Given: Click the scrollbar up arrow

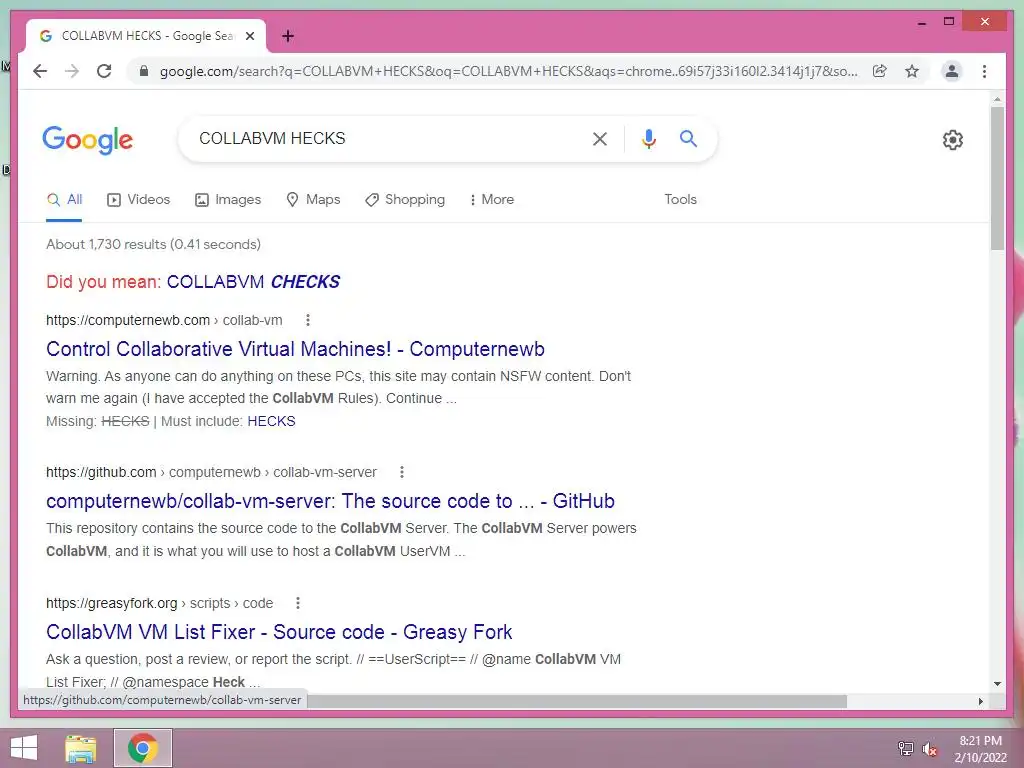Looking at the screenshot, I should click(997, 99).
